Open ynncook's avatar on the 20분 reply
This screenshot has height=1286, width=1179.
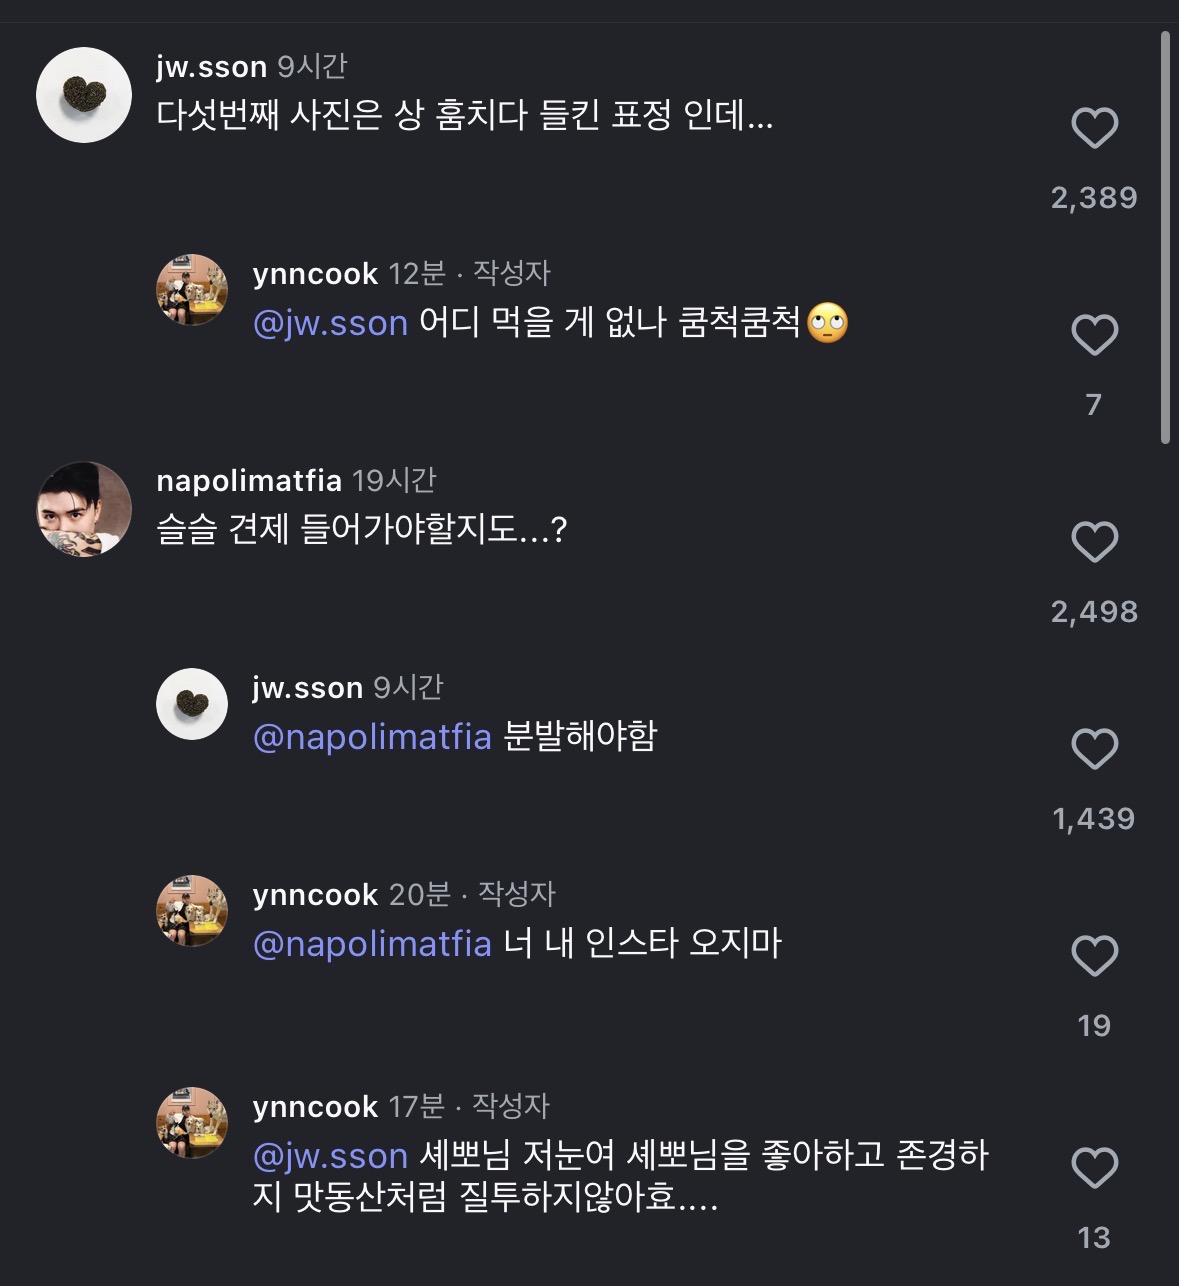click(192, 911)
